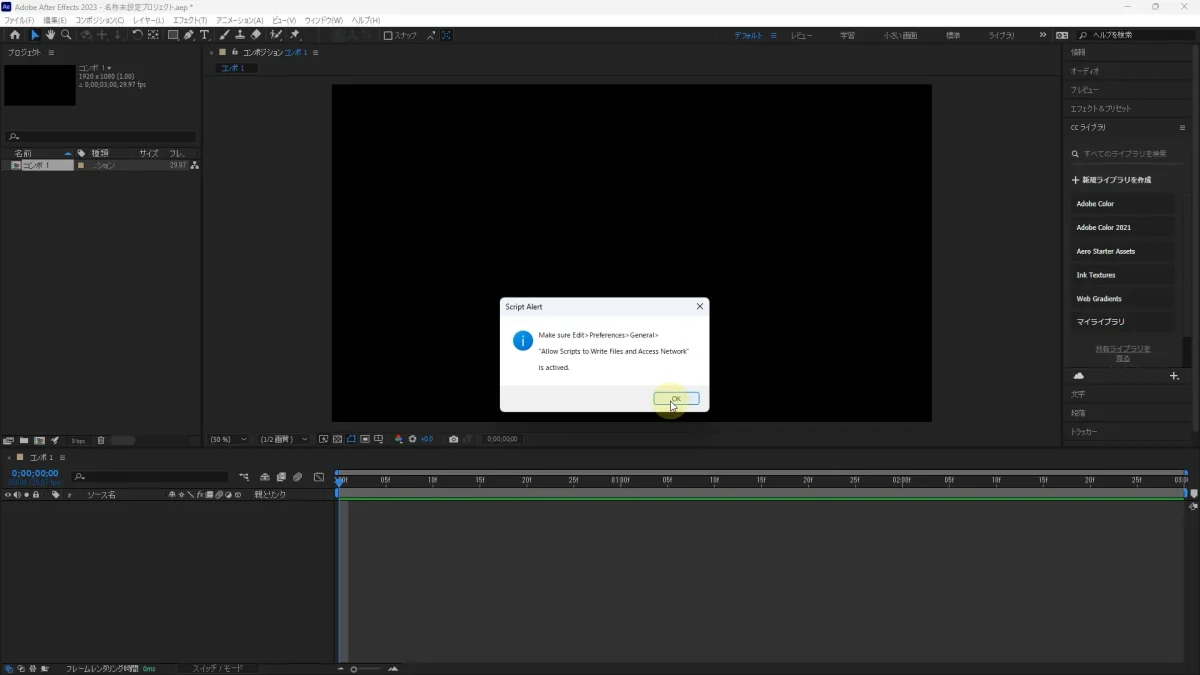The height and width of the screenshot is (675, 1200).
Task: Open show channel color management icon
Action: 398,439
